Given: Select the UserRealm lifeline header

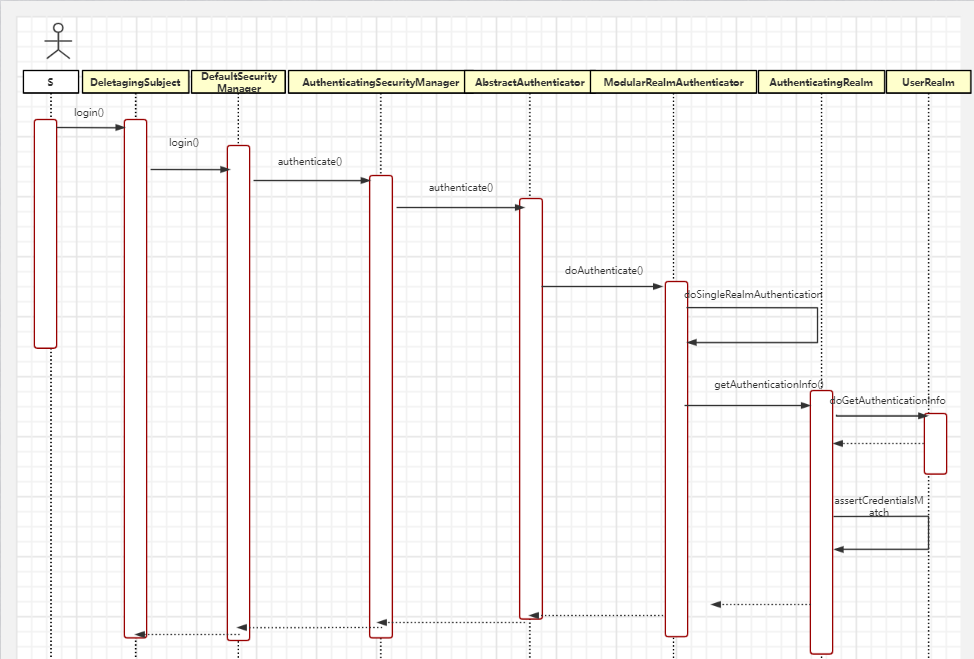Looking at the screenshot, I should (928, 82).
